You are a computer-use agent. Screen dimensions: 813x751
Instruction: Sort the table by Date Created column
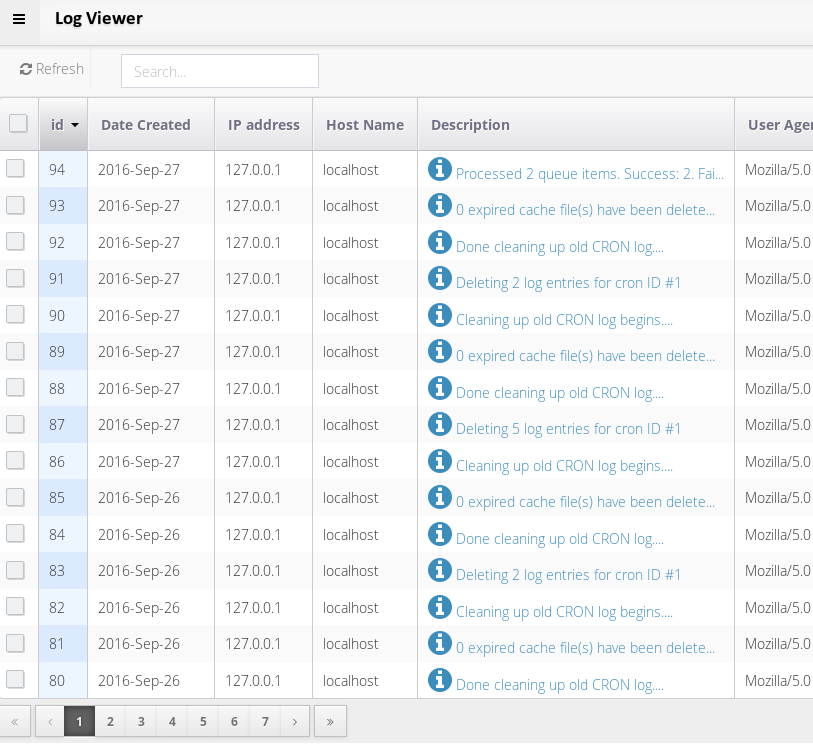[145, 125]
